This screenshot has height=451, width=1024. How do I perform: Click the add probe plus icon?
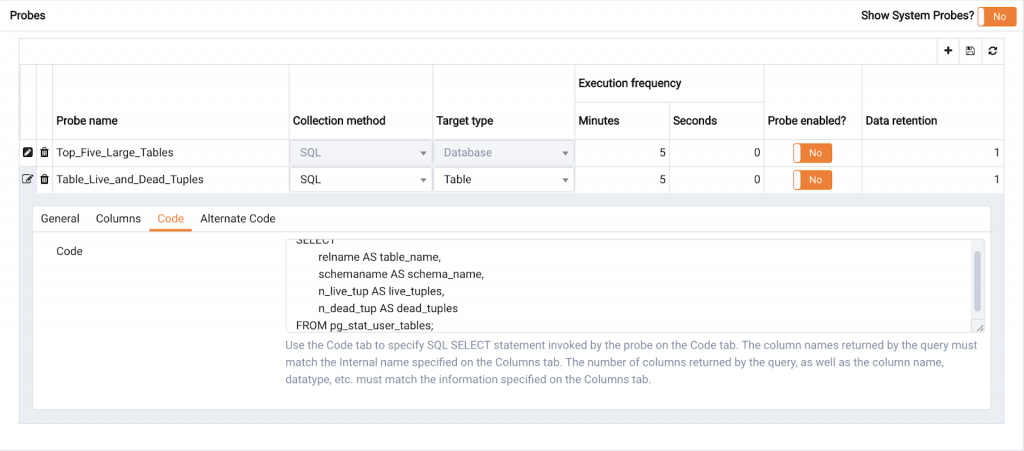point(948,51)
